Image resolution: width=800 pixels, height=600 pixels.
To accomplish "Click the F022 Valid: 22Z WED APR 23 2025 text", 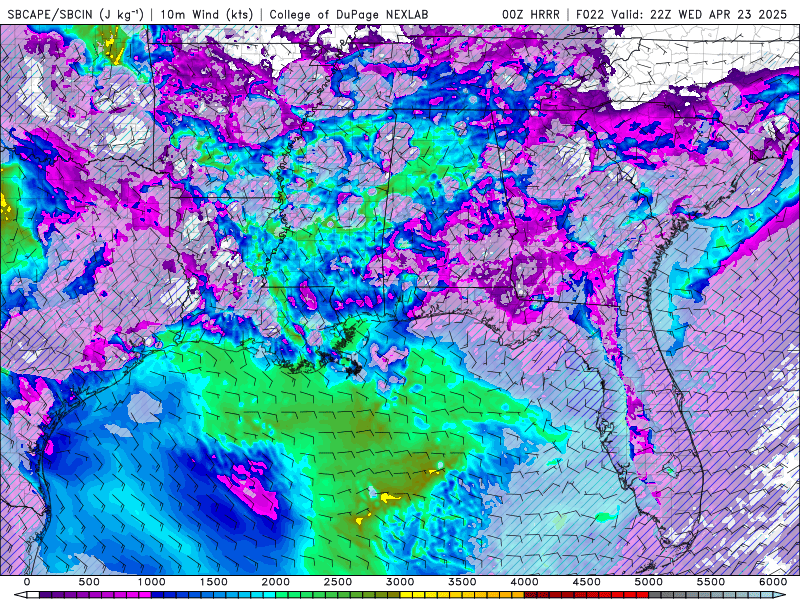I will tap(681, 14).
